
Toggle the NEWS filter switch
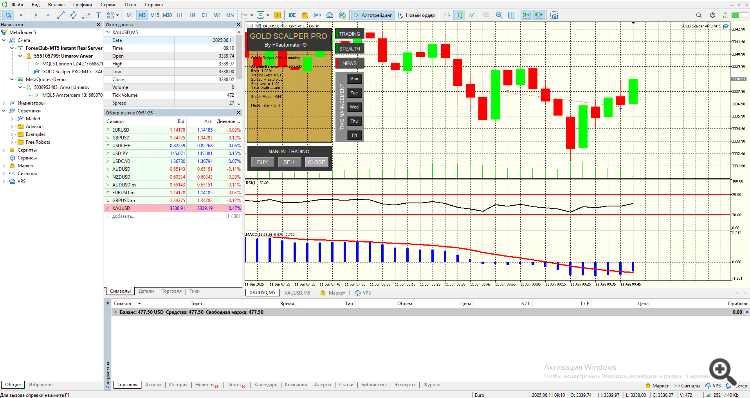tap(349, 63)
